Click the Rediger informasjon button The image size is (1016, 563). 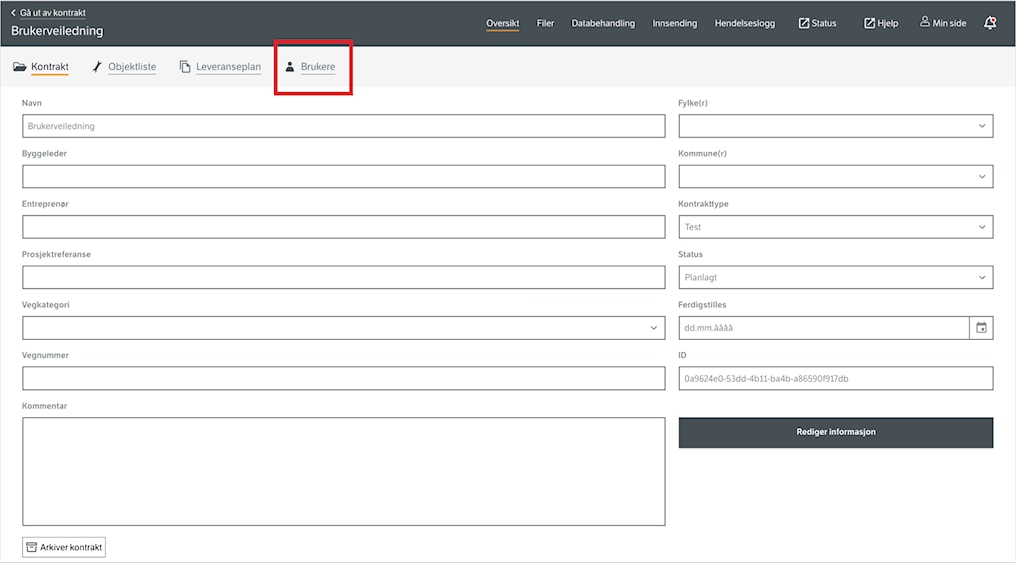pyautogui.click(x=835, y=432)
